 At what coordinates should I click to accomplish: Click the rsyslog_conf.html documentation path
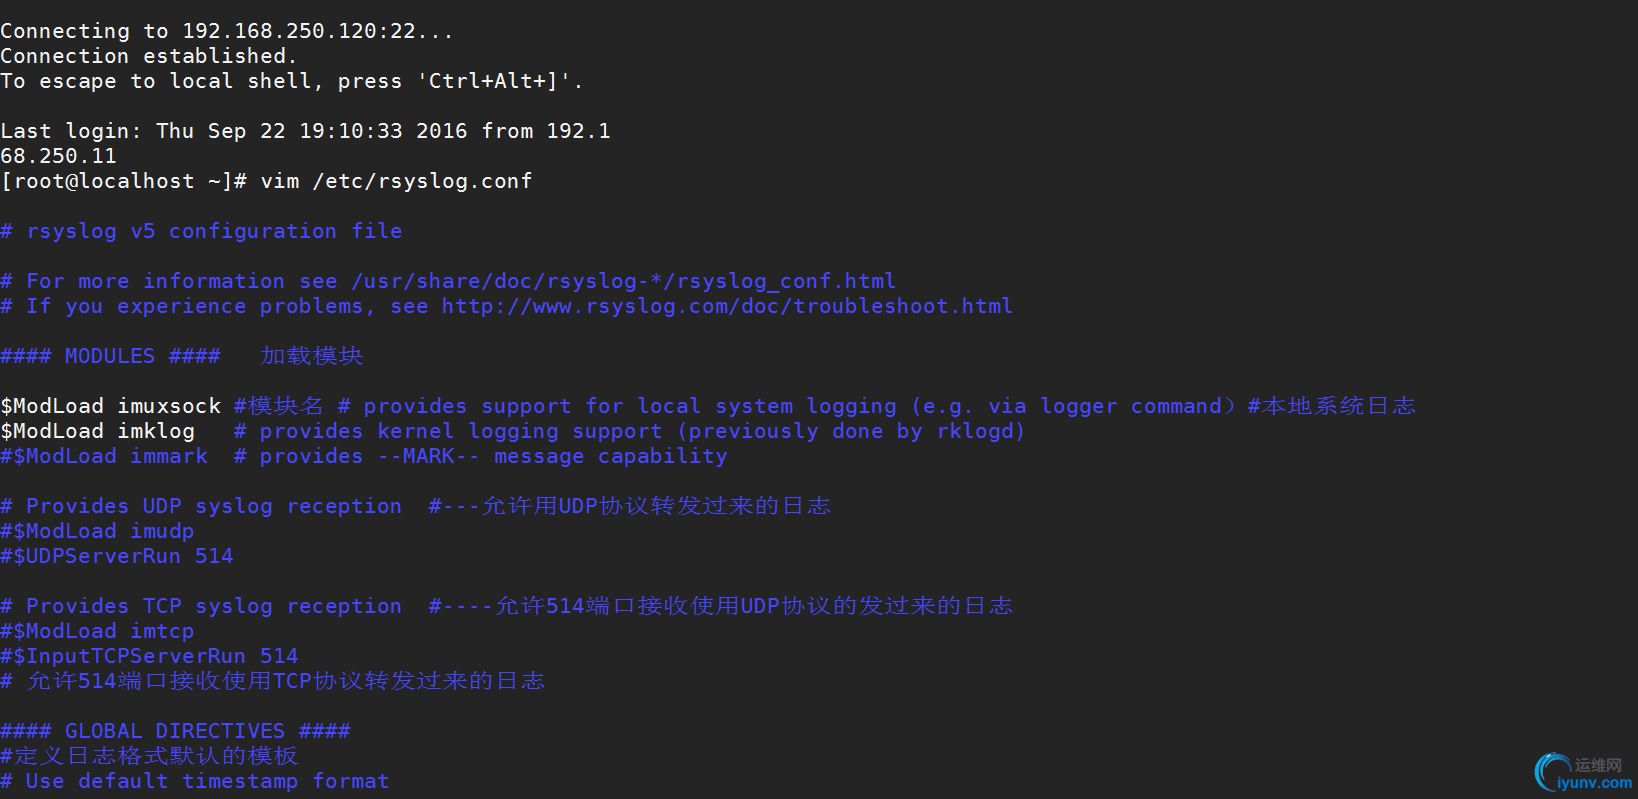pyautogui.click(x=624, y=281)
